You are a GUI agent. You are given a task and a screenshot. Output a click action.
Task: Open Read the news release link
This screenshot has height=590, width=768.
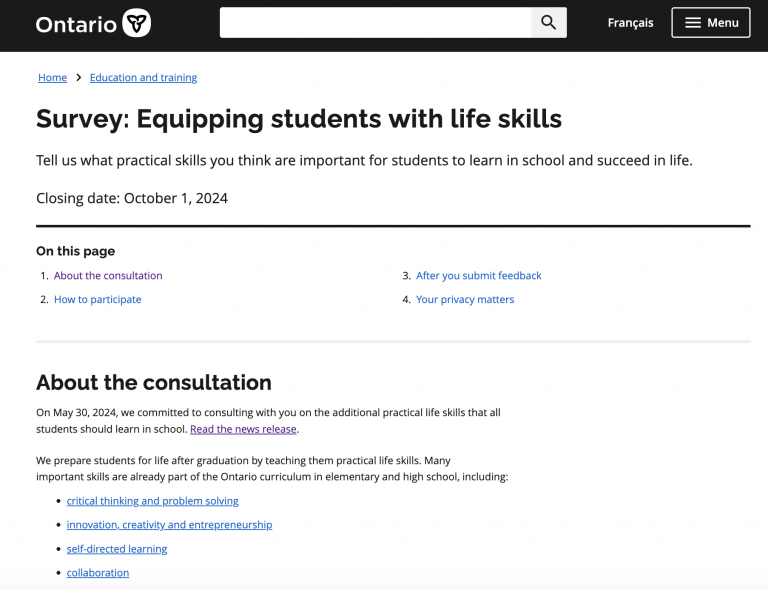(x=243, y=429)
